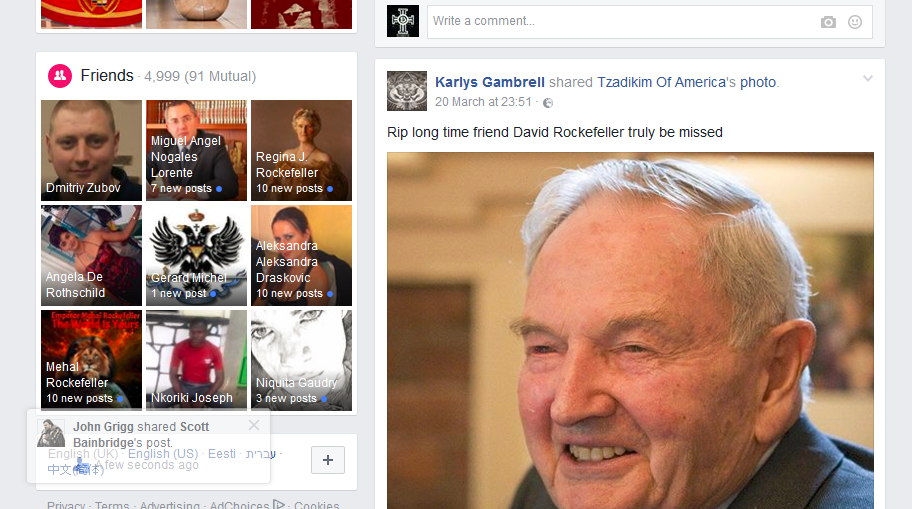Open the emoji picker in comment box
This screenshot has height=509, width=912.
tap(854, 22)
